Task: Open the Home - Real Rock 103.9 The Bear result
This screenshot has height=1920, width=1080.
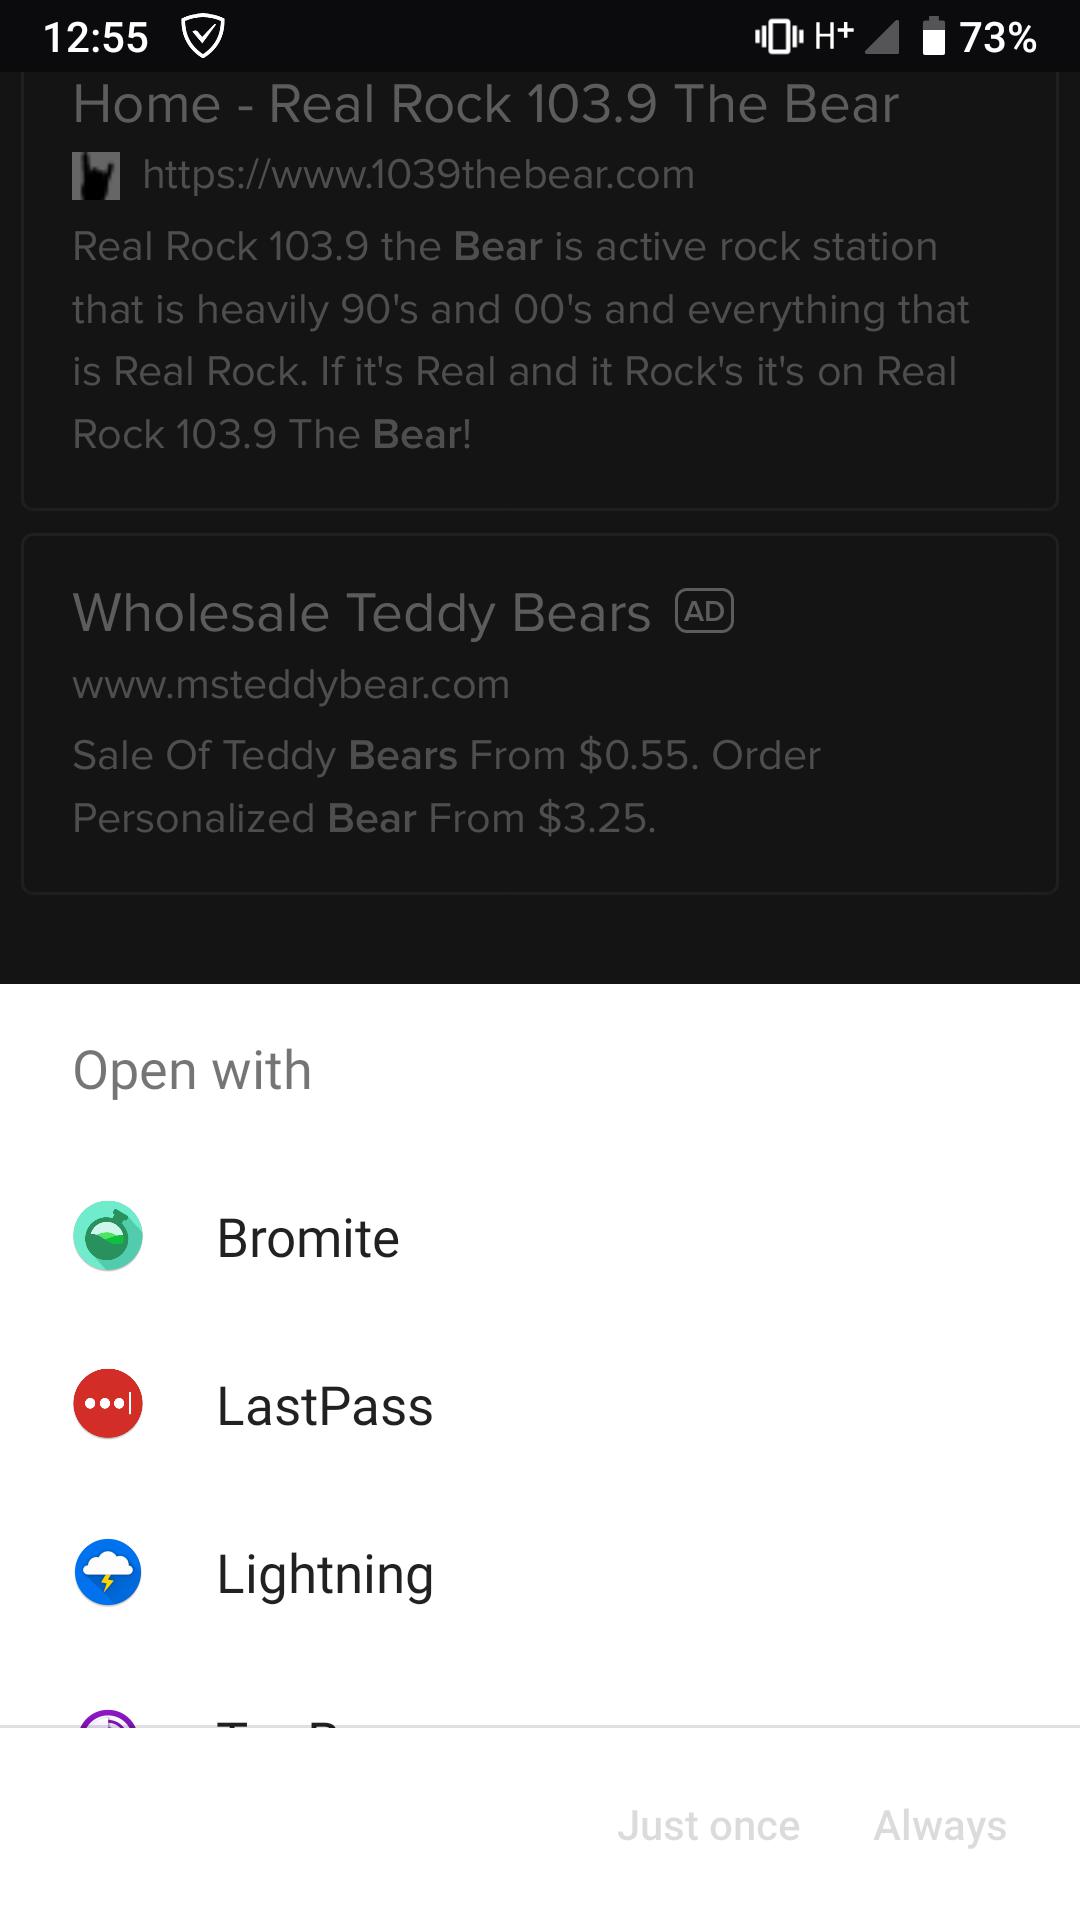Action: point(486,104)
